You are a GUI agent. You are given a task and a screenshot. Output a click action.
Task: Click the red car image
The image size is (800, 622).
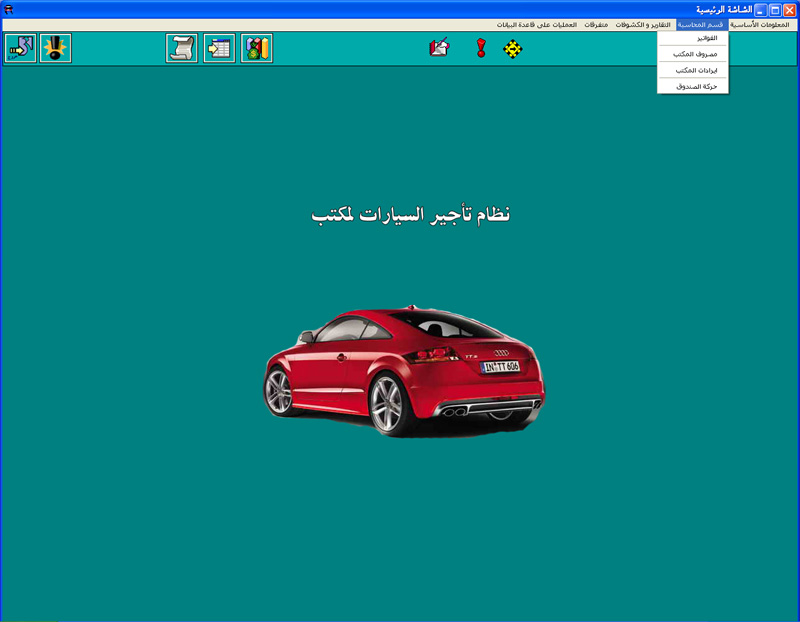click(404, 370)
